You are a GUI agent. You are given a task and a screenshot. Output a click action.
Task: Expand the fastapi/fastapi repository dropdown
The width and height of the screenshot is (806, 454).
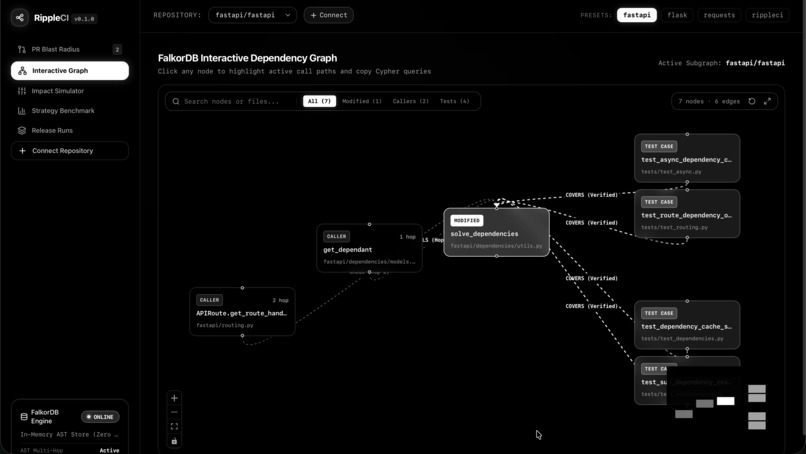click(252, 15)
